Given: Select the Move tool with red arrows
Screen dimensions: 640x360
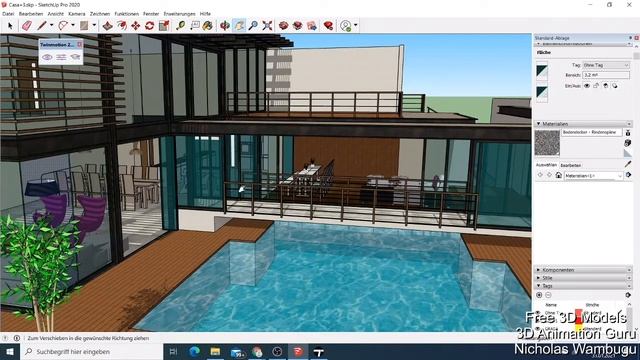Looking at the screenshot, I should pos(136,26).
